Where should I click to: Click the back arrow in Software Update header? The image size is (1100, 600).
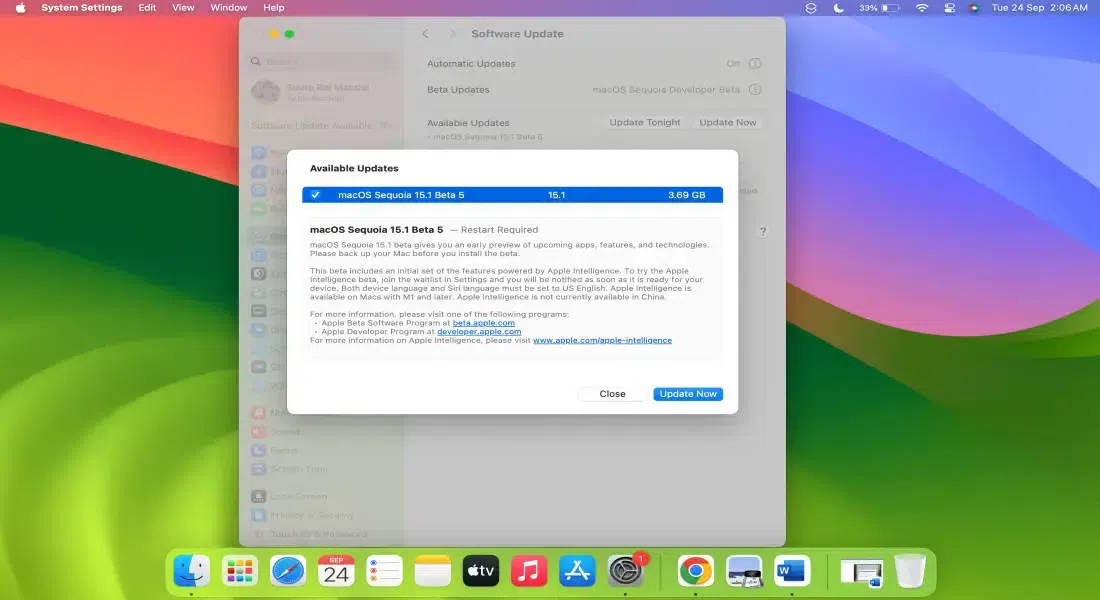425,34
